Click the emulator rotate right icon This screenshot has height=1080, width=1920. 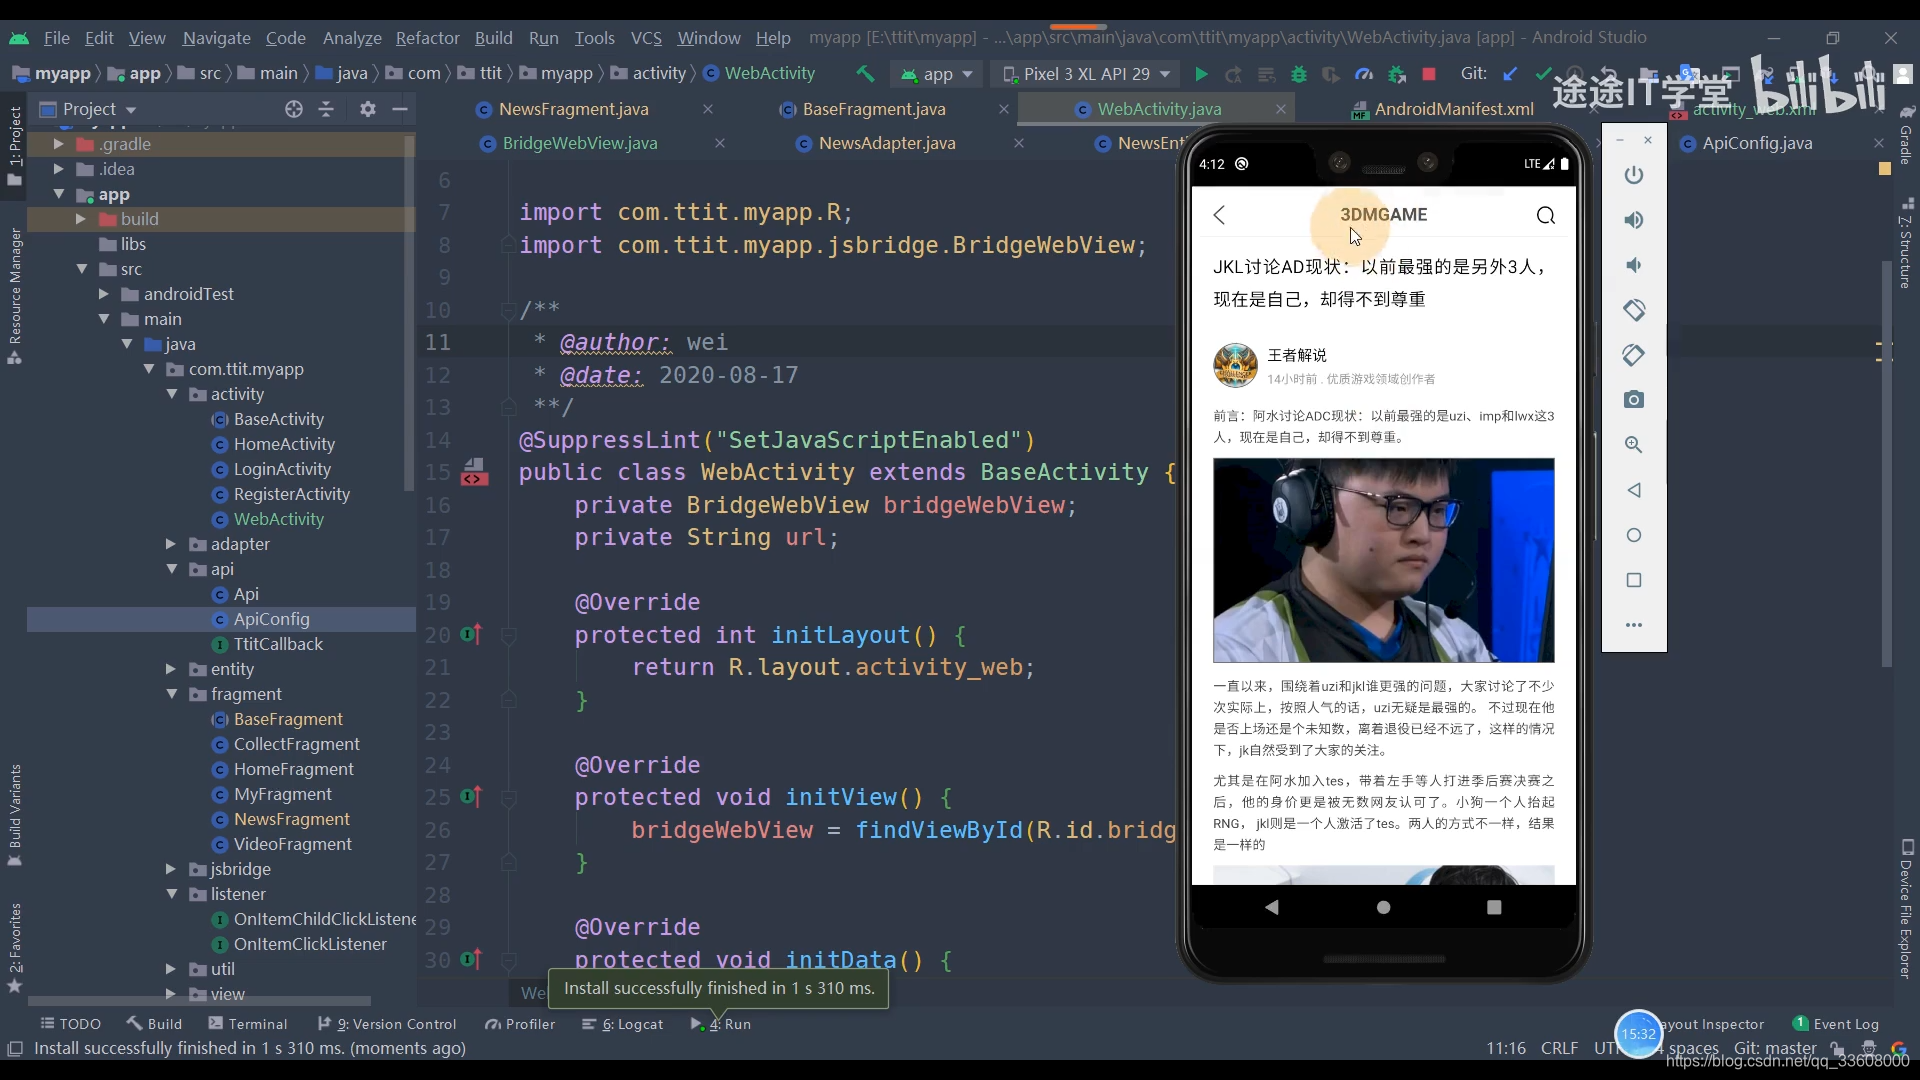(1634, 355)
